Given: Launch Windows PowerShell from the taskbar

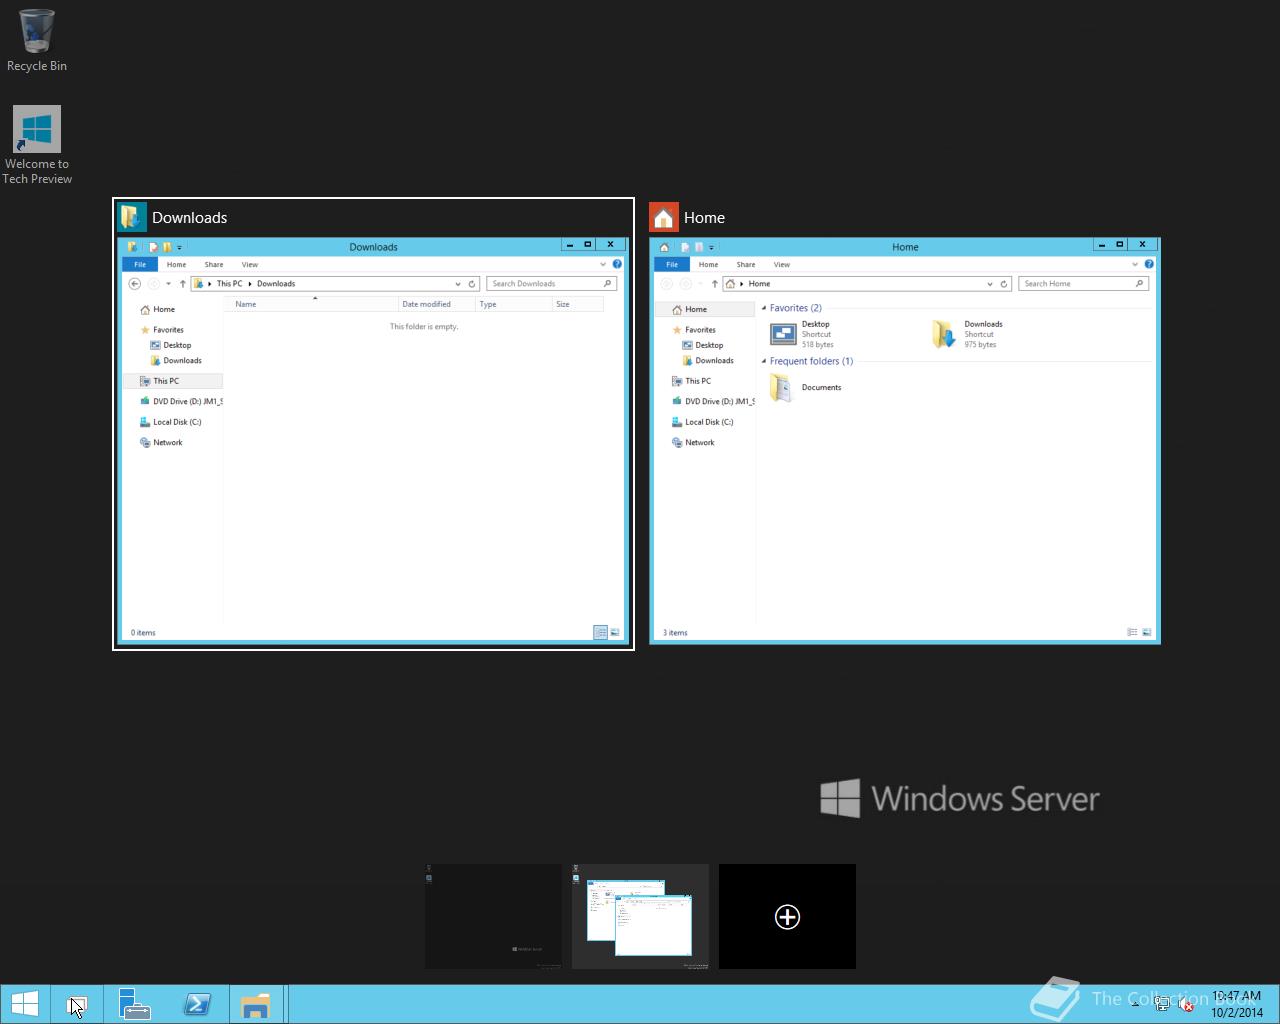Looking at the screenshot, I should pyautogui.click(x=196, y=1005).
